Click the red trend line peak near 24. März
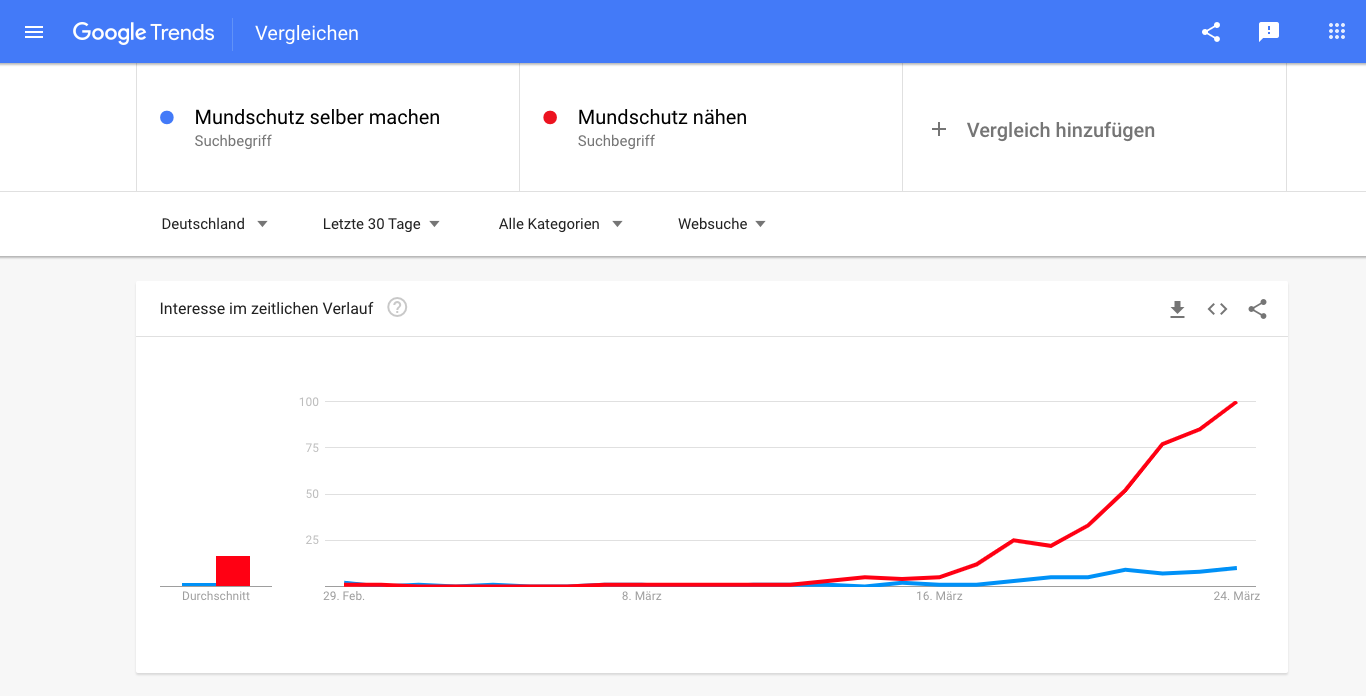 coord(1236,402)
